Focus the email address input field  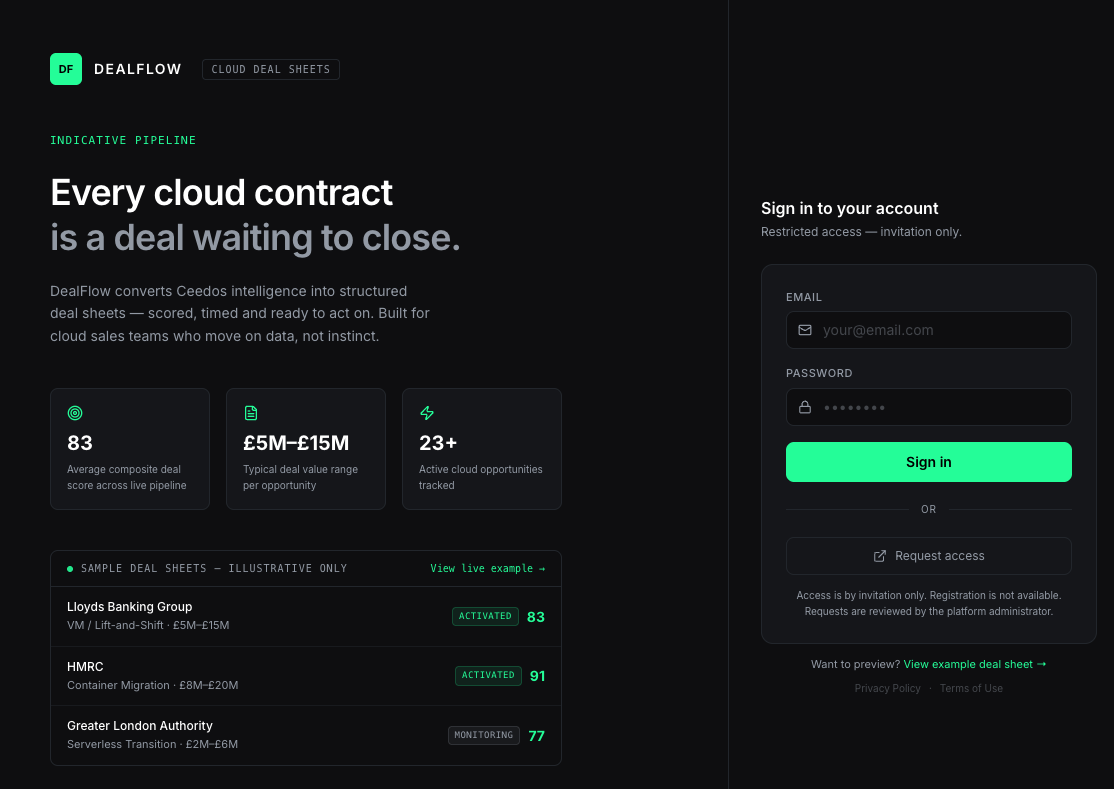click(929, 330)
